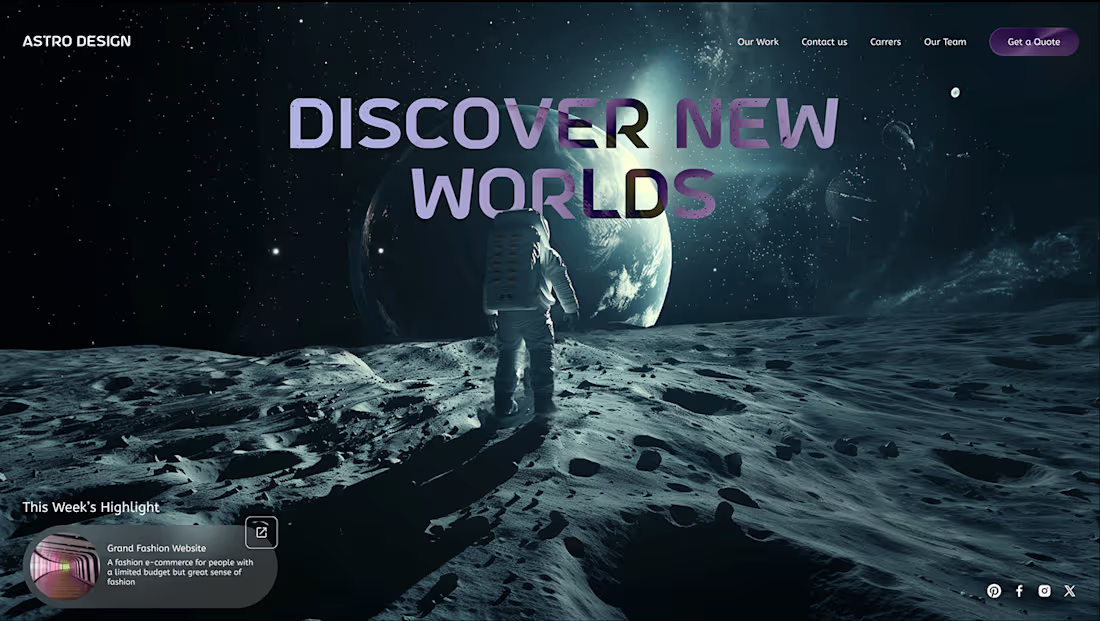Viewport: 1100px width, 621px height.
Task: Click the small white dot near the planet
Action: click(x=955, y=91)
